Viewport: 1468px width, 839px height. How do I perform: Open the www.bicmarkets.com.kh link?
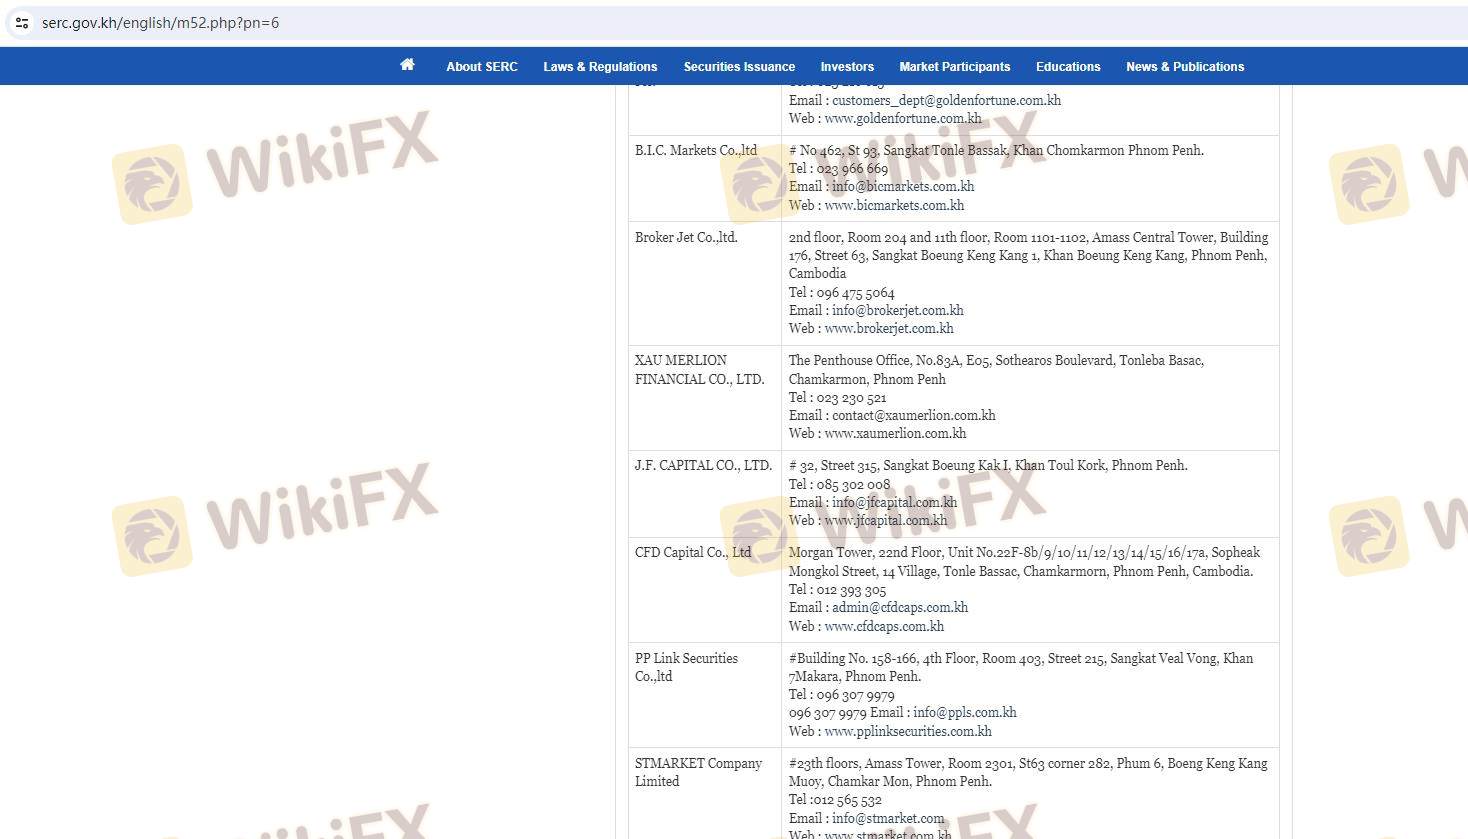click(x=894, y=205)
